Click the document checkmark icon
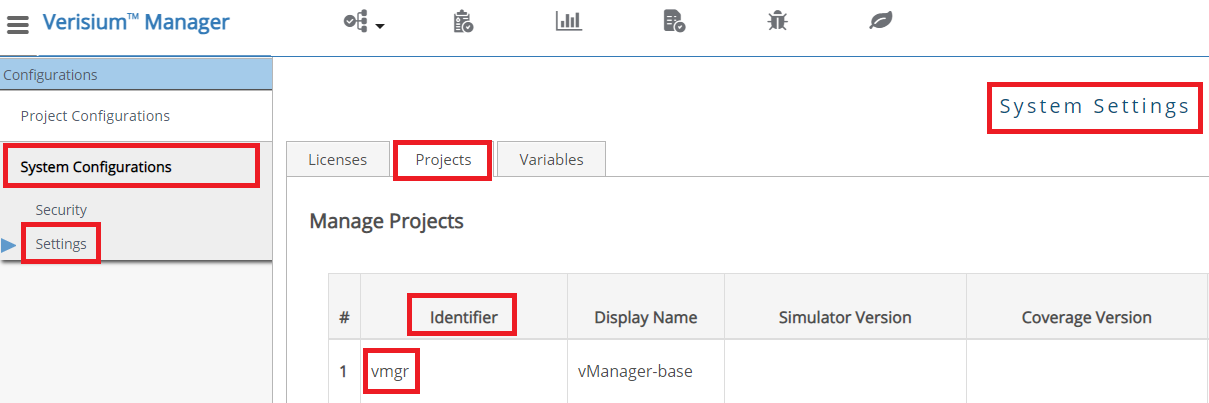The width and height of the screenshot is (1209, 403). [674, 21]
